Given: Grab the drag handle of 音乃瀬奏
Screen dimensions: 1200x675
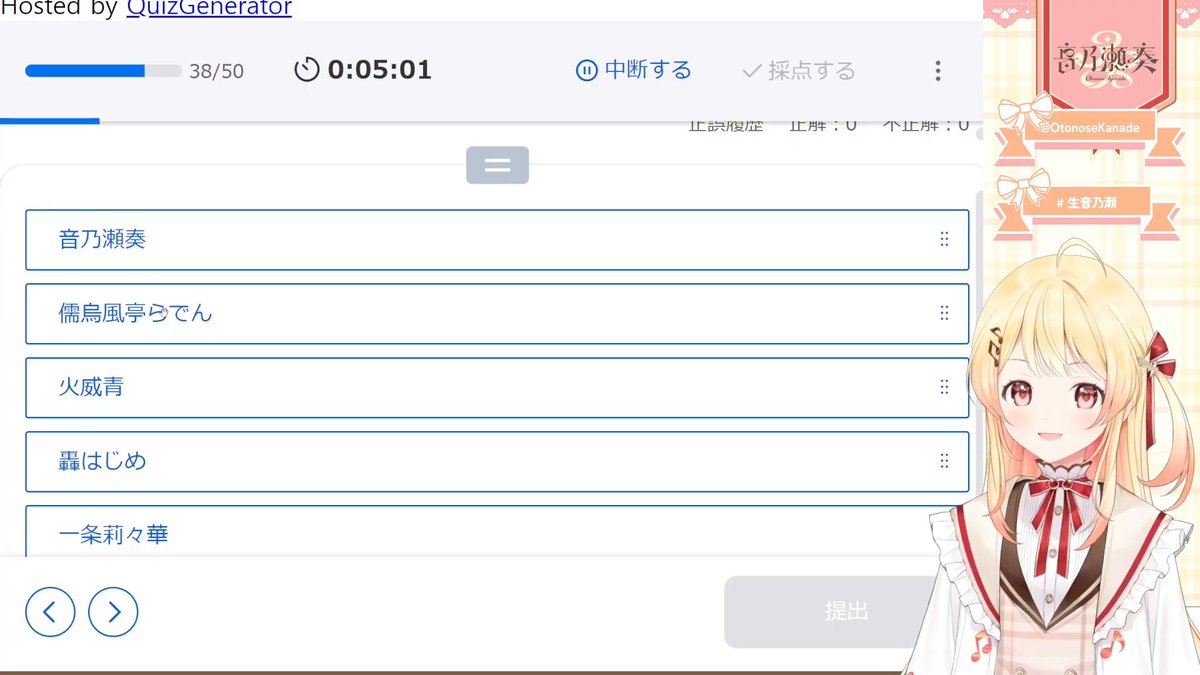Looking at the screenshot, I should (x=944, y=239).
